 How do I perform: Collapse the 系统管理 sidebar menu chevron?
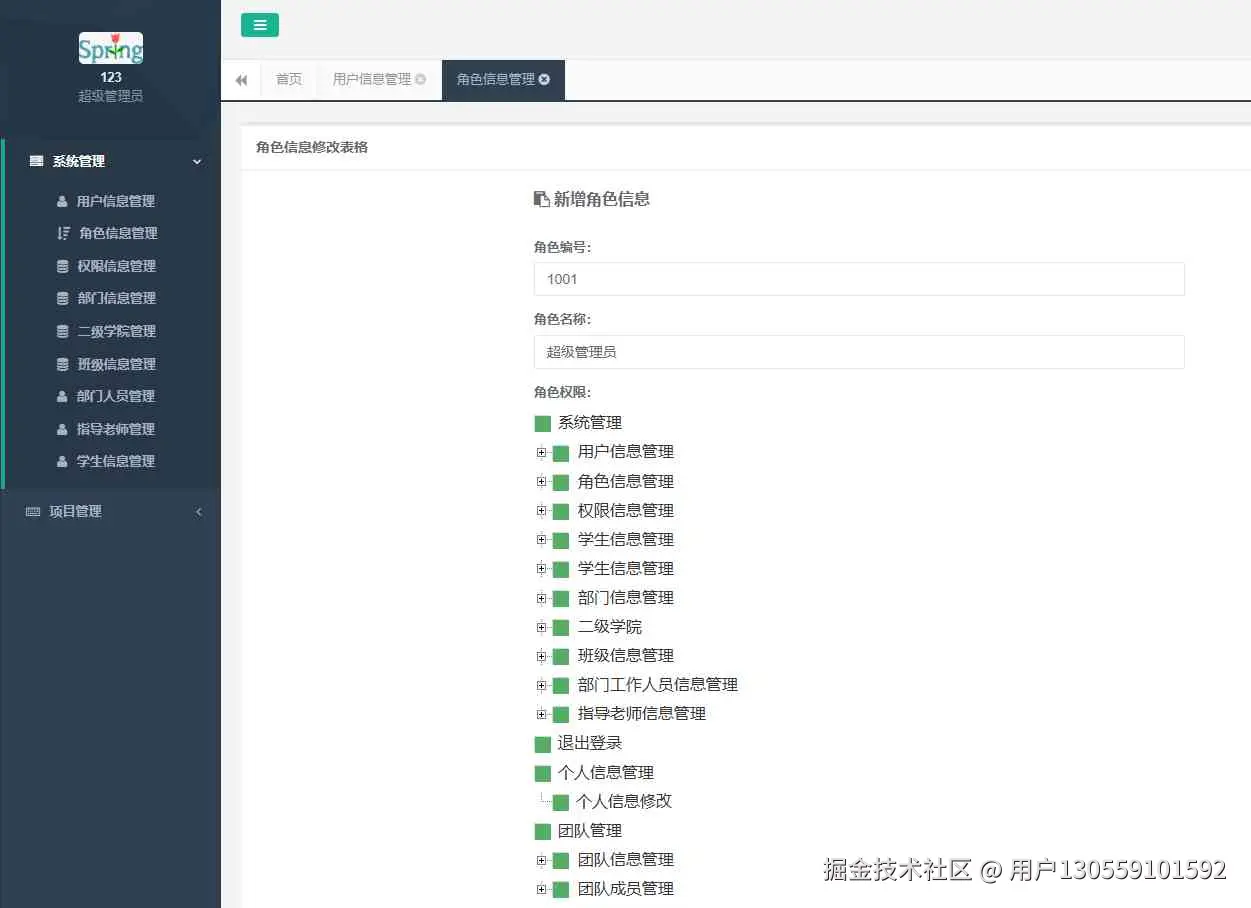197,161
